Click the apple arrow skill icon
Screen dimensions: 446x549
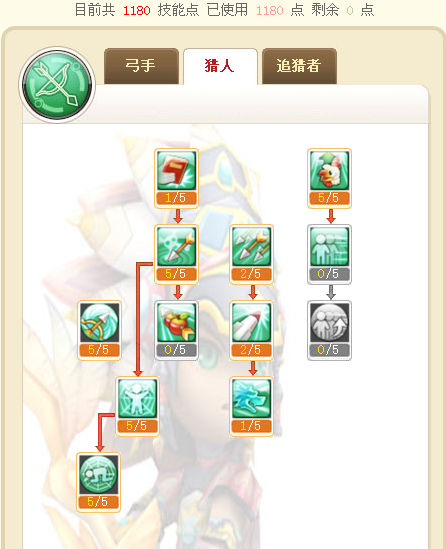pyautogui.click(x=176, y=322)
